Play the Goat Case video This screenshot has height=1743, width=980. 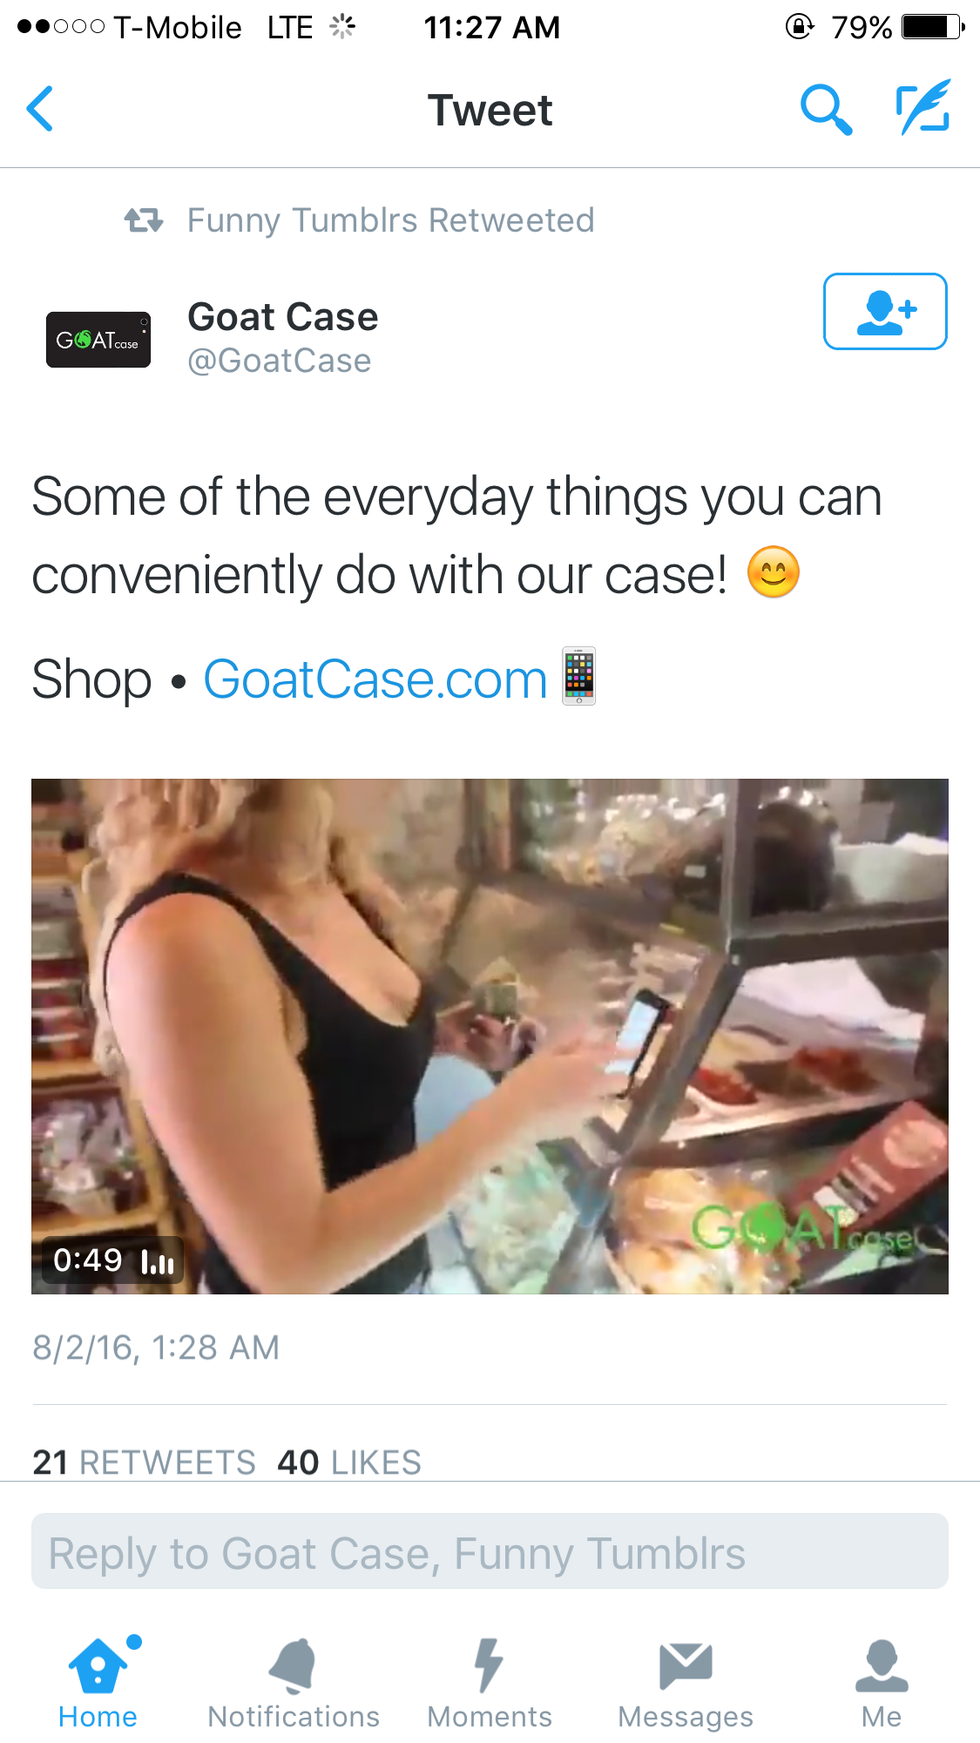490,1036
